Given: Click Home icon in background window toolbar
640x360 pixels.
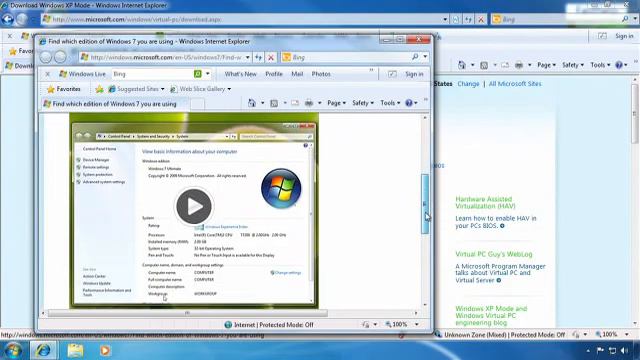Looking at the screenshot, I should [x=462, y=65].
